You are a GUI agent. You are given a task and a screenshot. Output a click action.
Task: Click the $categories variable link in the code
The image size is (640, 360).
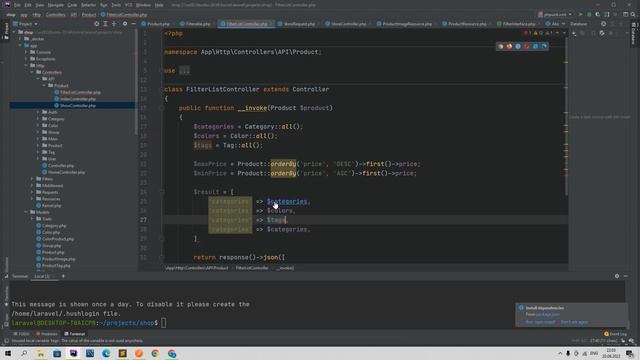(287, 201)
